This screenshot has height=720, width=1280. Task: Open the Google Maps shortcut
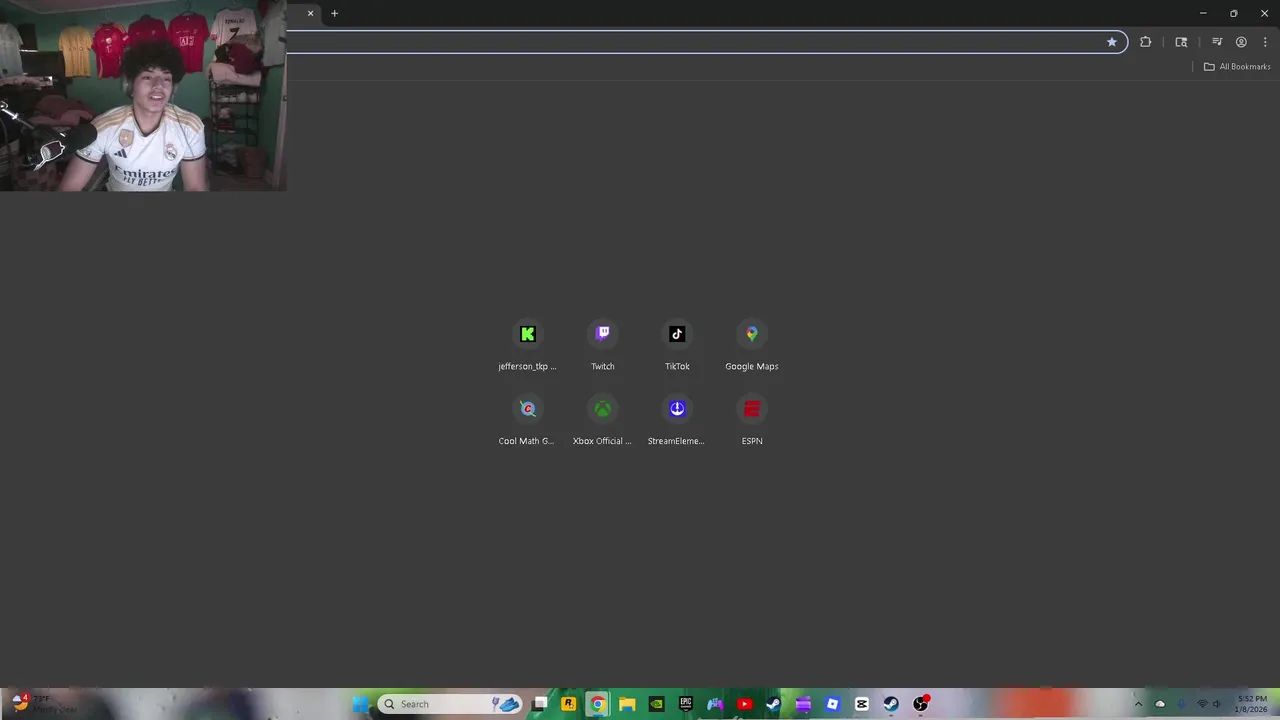click(752, 345)
